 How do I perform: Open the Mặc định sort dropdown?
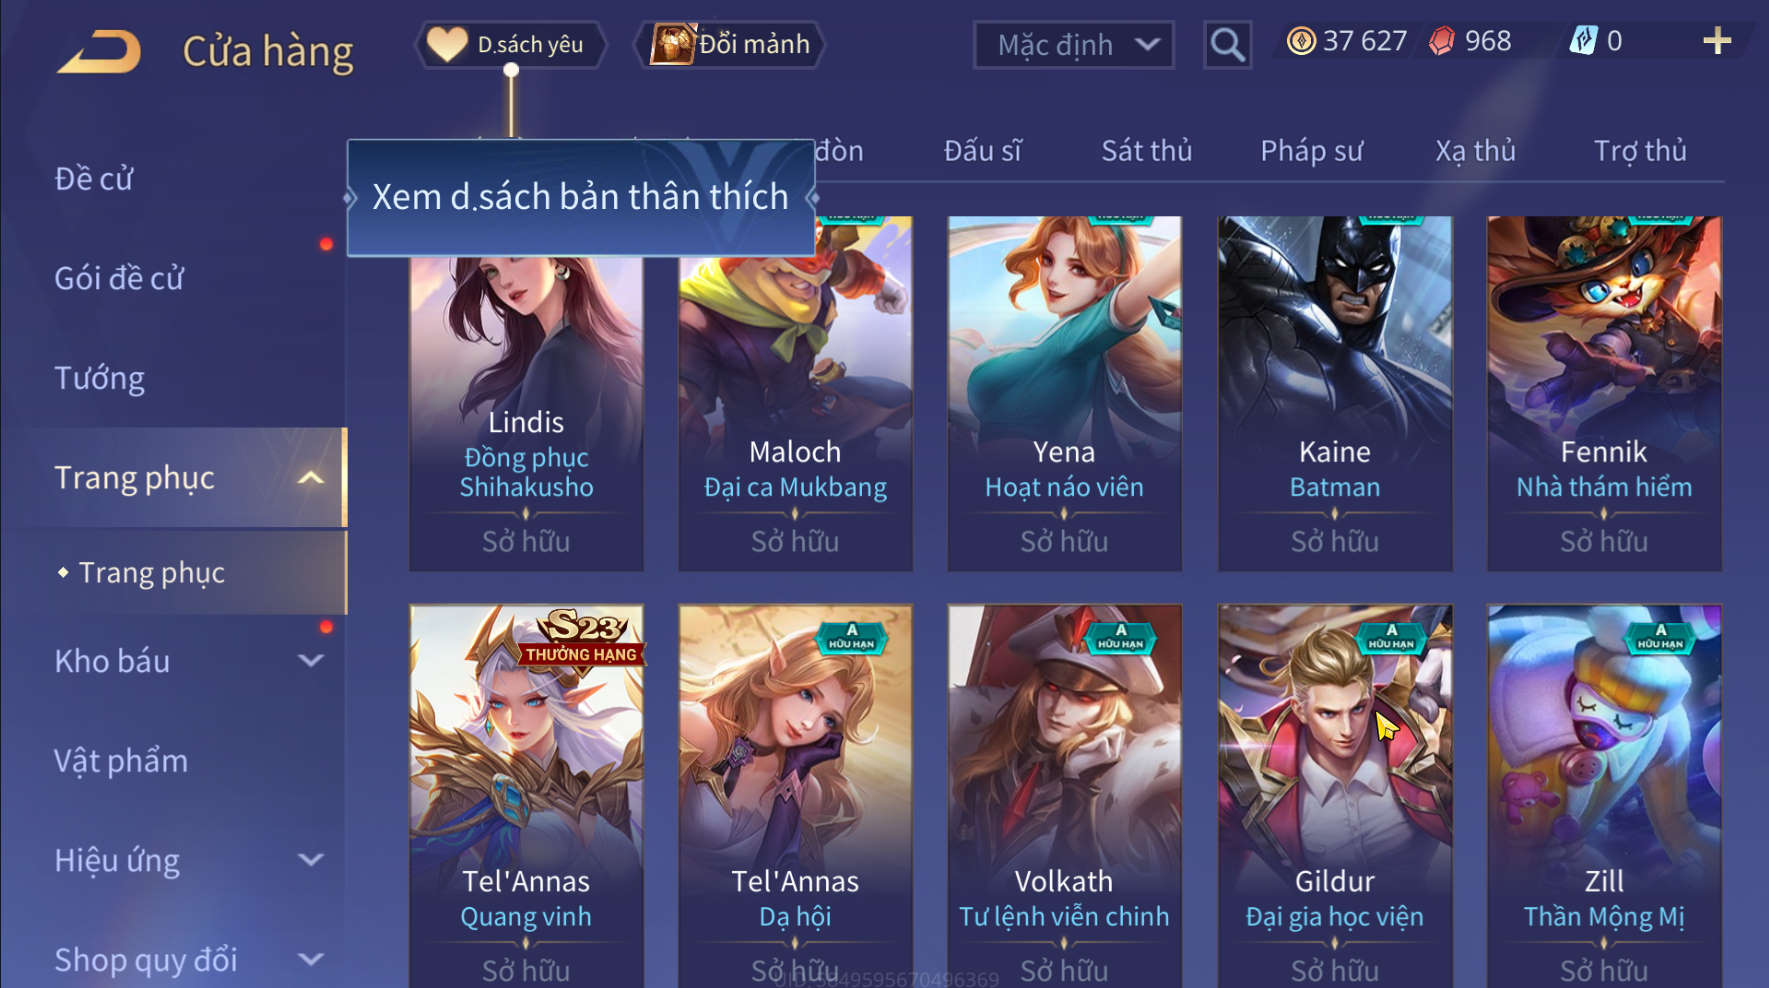(x=1073, y=45)
